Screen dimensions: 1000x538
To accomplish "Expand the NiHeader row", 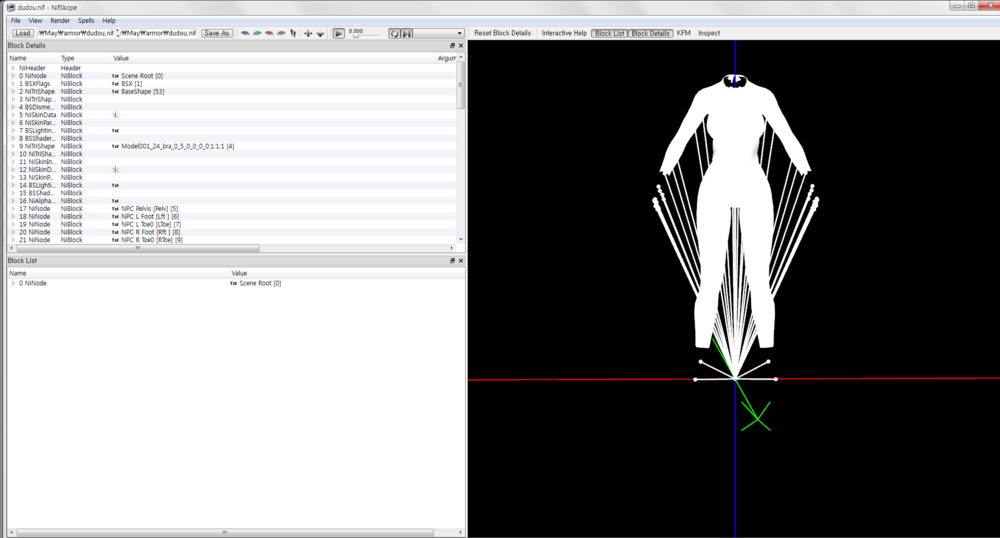I will tap(13, 68).
